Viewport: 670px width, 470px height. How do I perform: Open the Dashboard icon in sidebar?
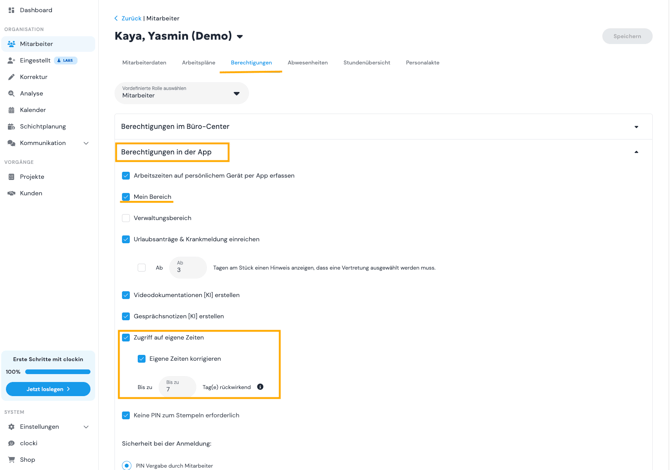tap(12, 10)
